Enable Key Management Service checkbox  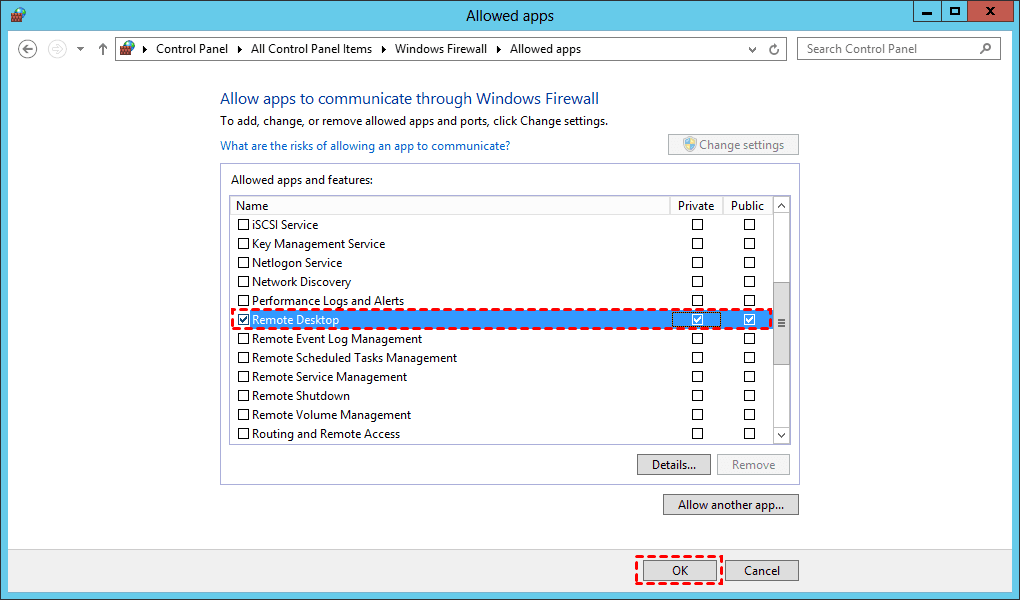tap(243, 243)
